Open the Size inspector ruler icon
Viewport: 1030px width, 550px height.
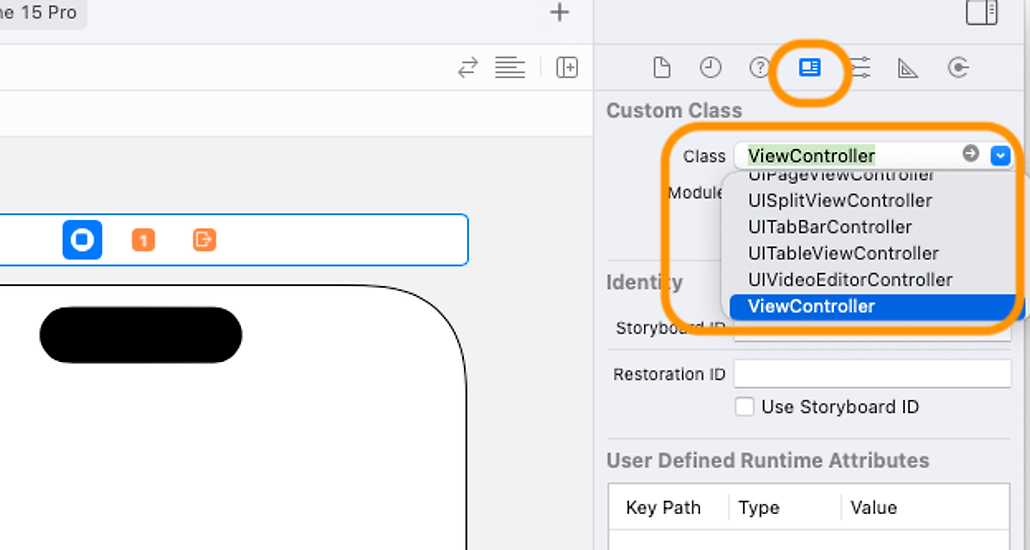pos(908,68)
